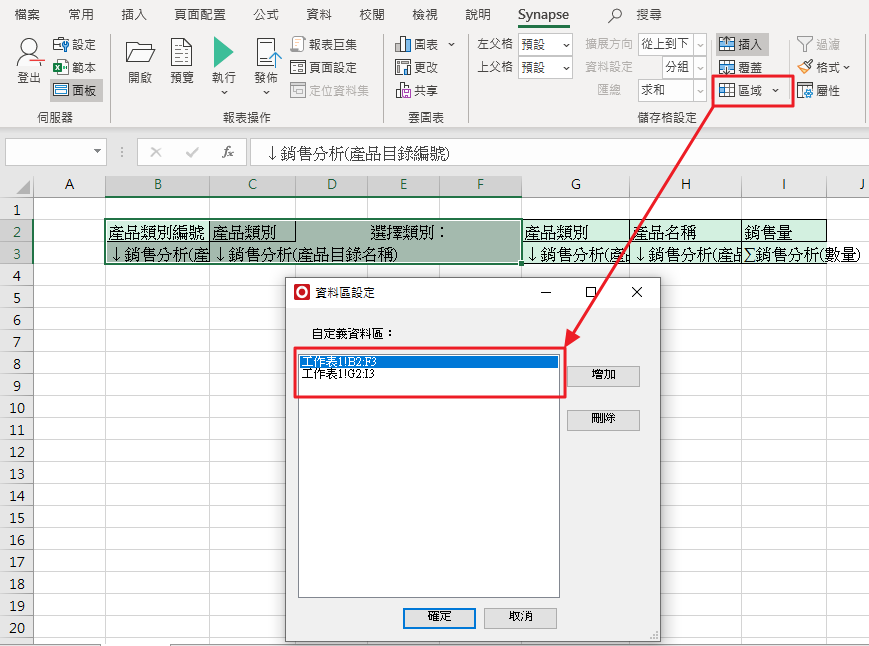869x646 pixels.
Task: Toggle the 覆蓋 overwrite mode button
Action: click(740, 67)
